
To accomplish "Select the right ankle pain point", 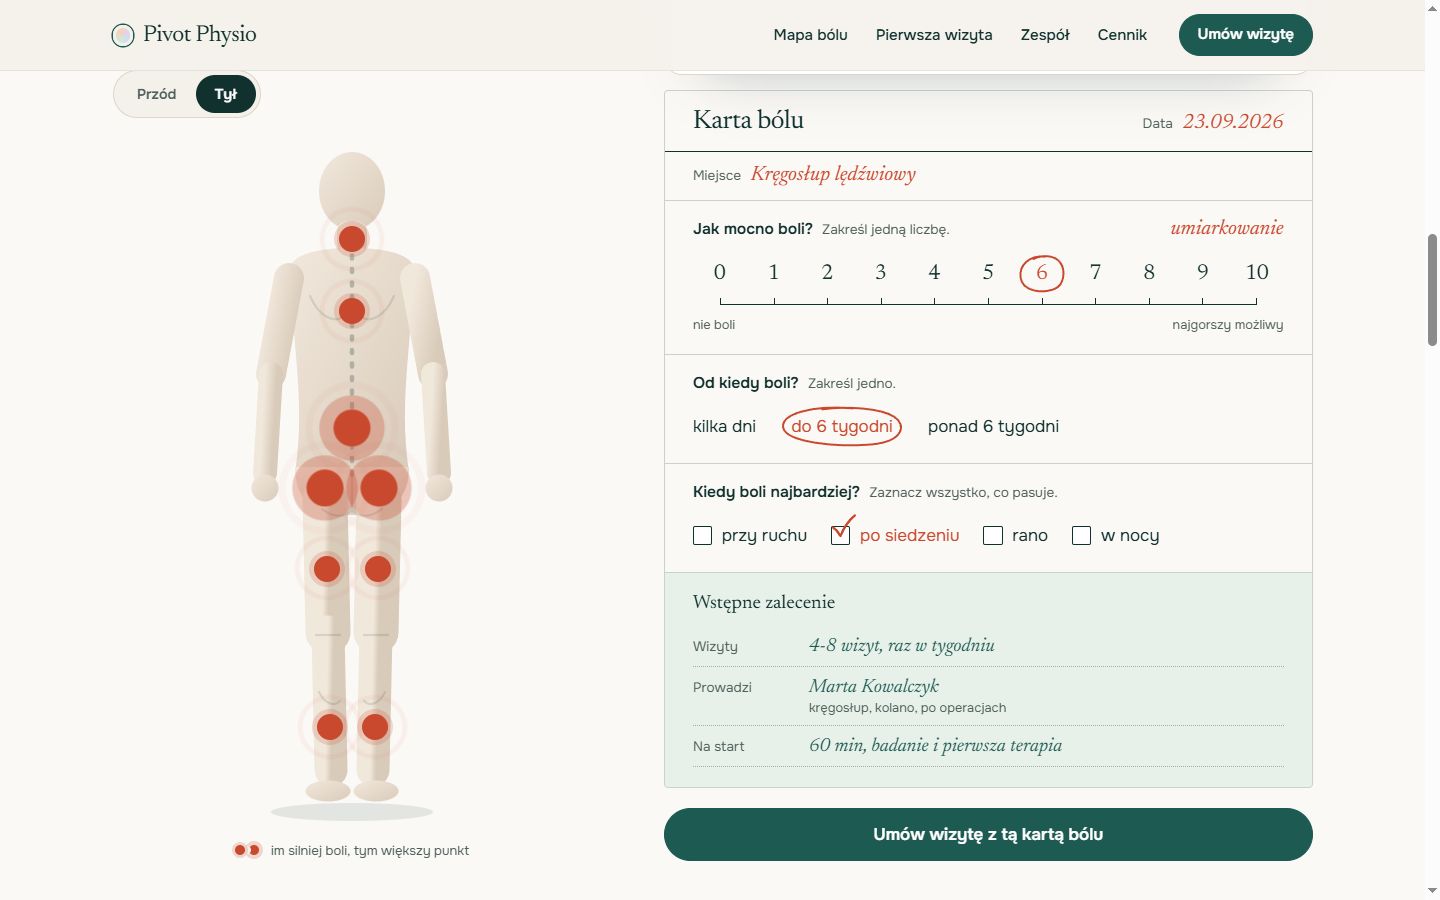I will coord(375,727).
